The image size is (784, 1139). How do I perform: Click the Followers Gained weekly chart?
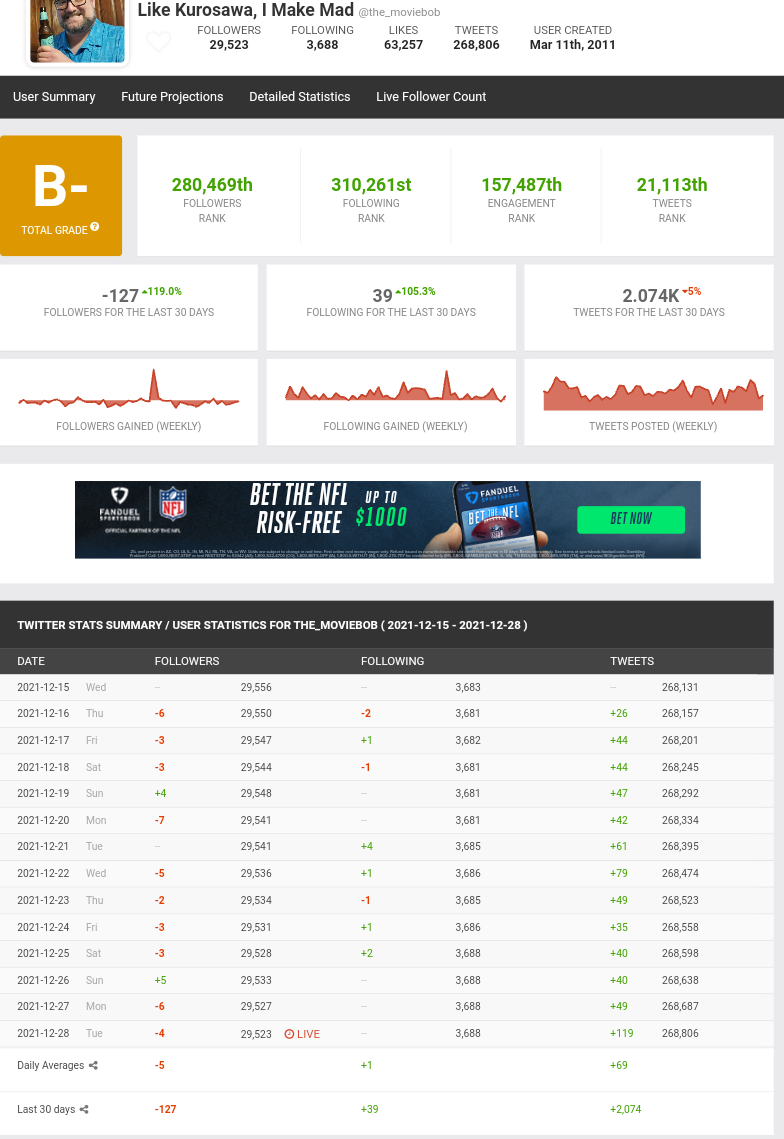point(129,392)
